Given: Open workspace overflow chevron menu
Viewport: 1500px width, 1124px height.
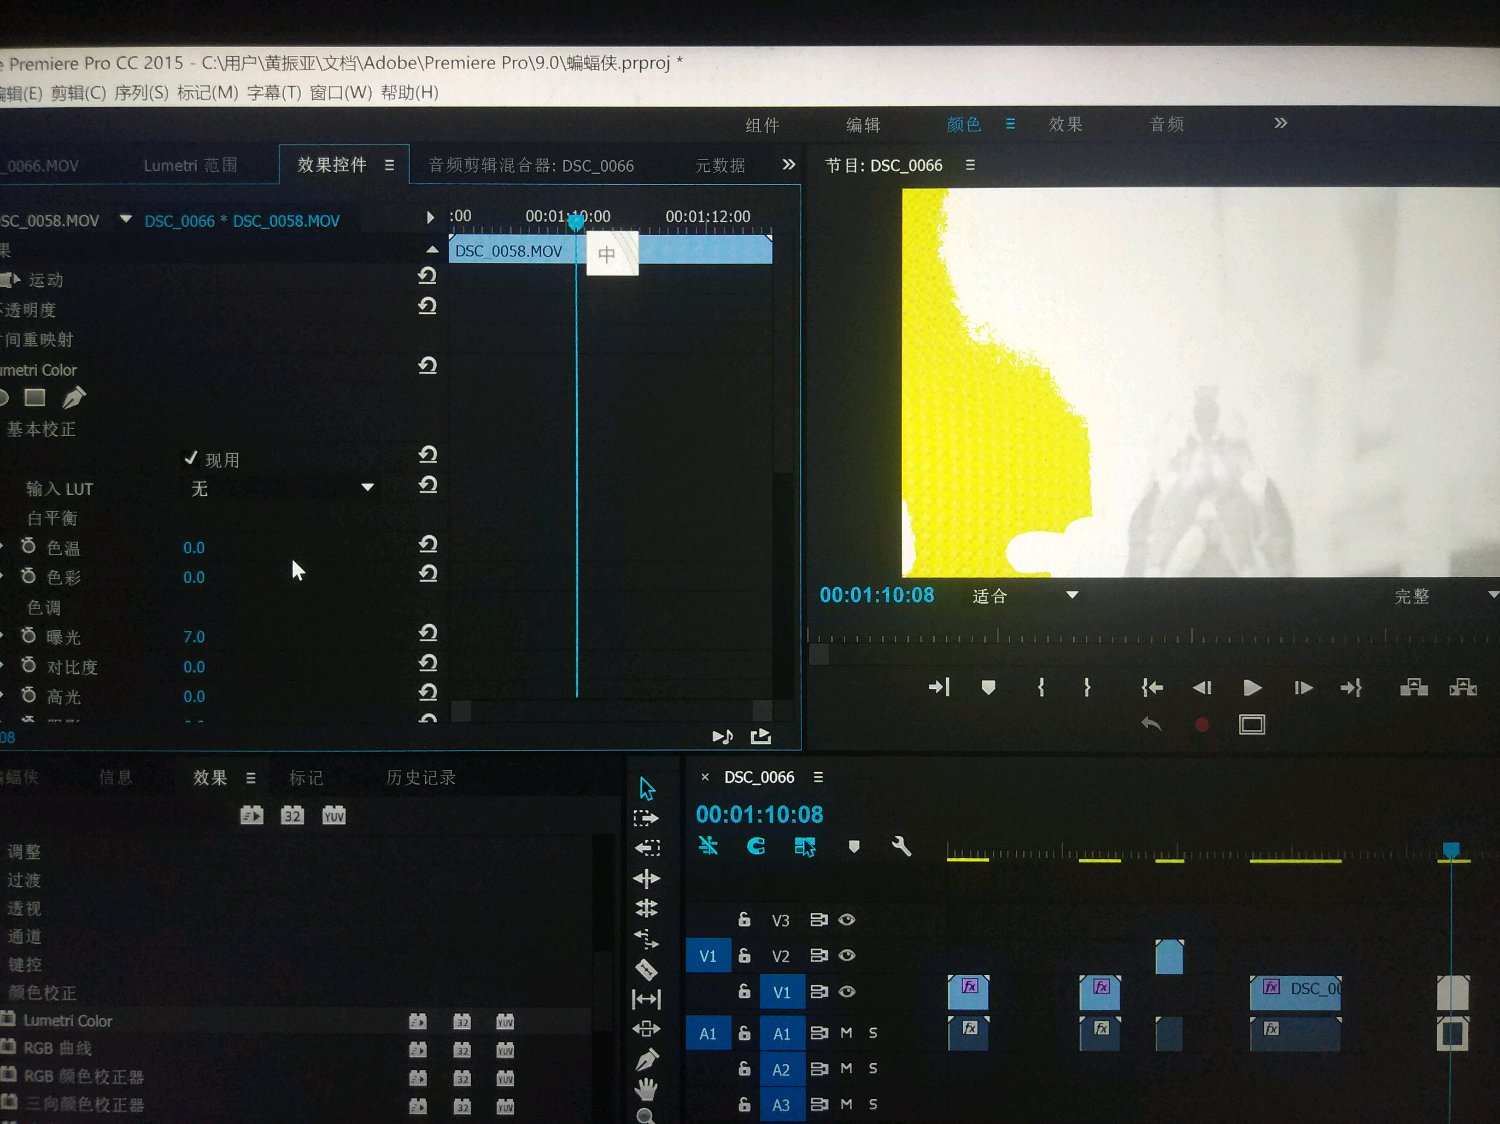Looking at the screenshot, I should click(x=1281, y=123).
